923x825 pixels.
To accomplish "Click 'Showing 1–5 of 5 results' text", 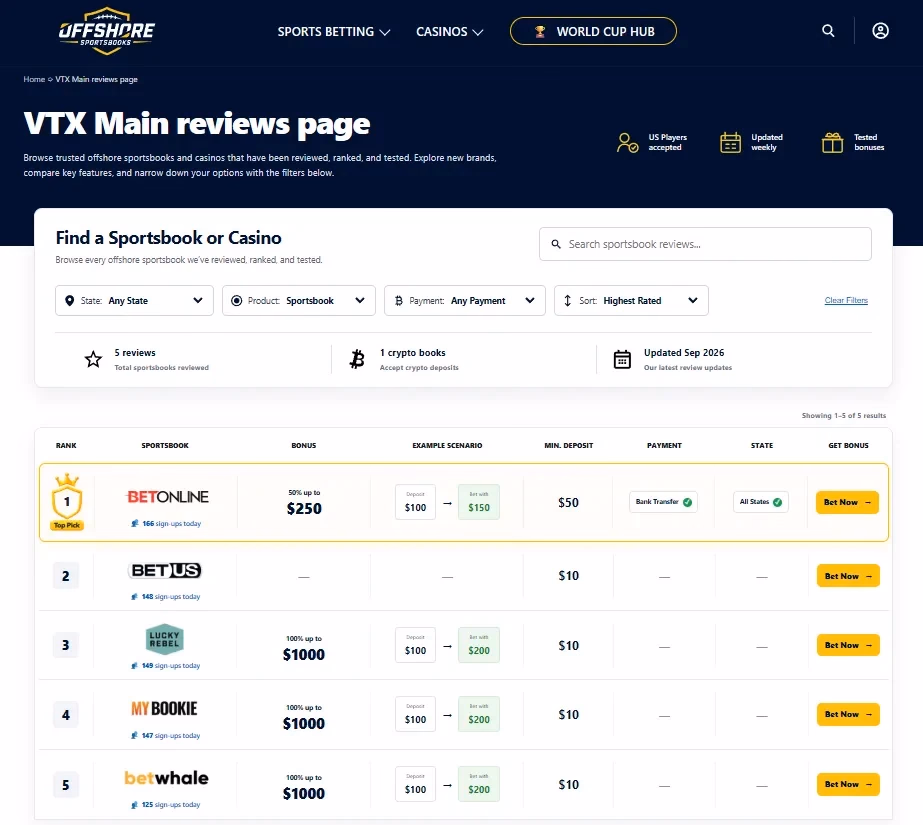I will [x=844, y=415].
